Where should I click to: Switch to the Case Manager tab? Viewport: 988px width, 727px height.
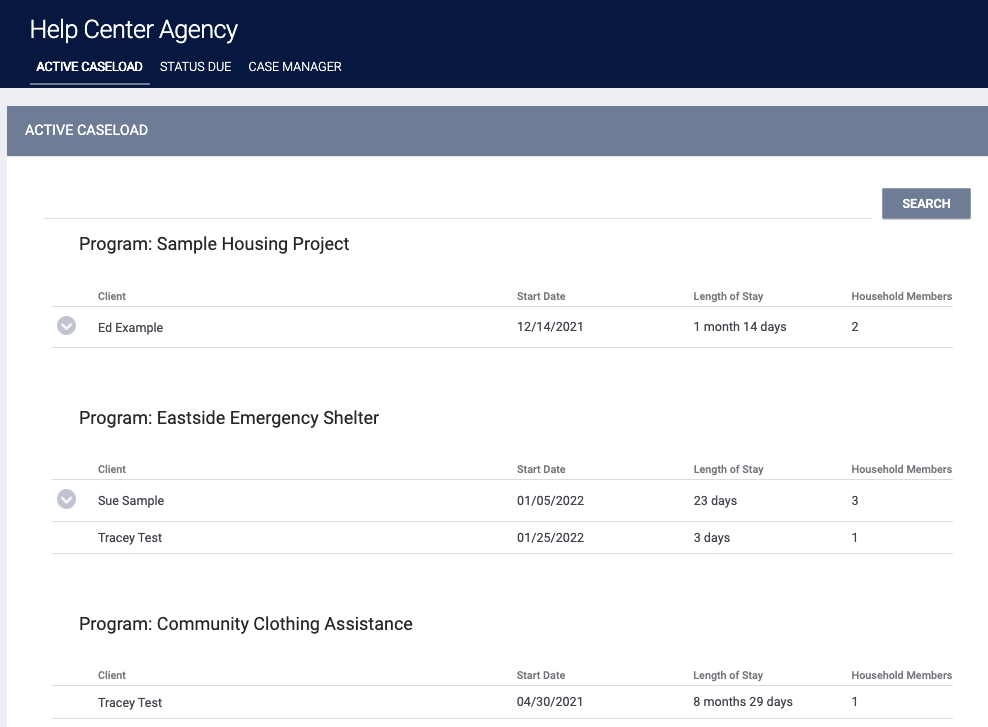[x=295, y=67]
